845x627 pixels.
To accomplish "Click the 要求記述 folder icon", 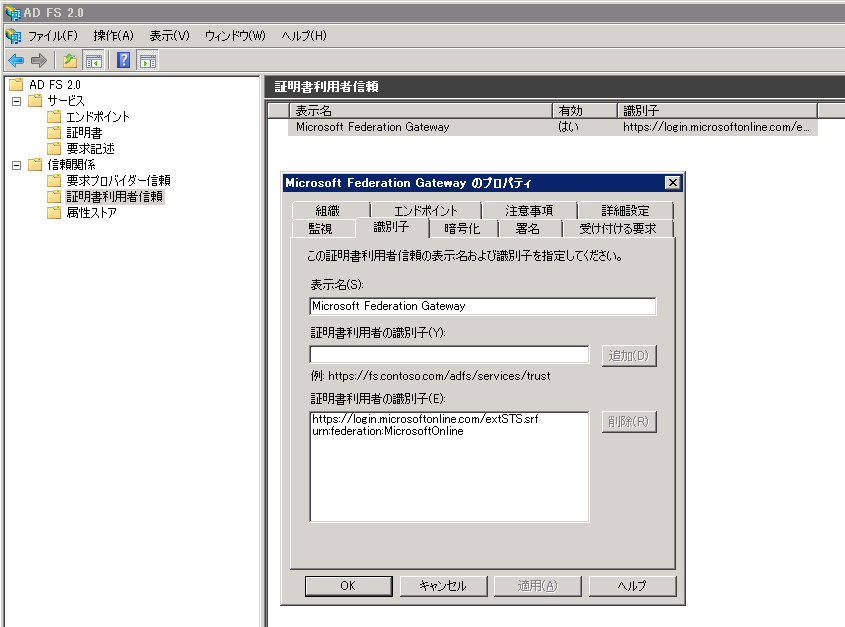I will 54,148.
